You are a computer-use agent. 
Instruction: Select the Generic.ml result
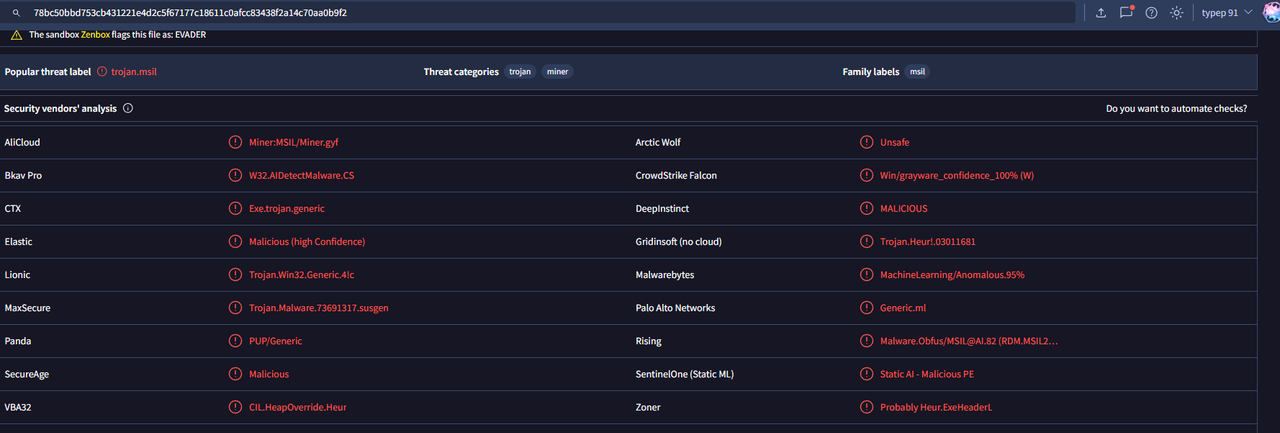click(903, 308)
